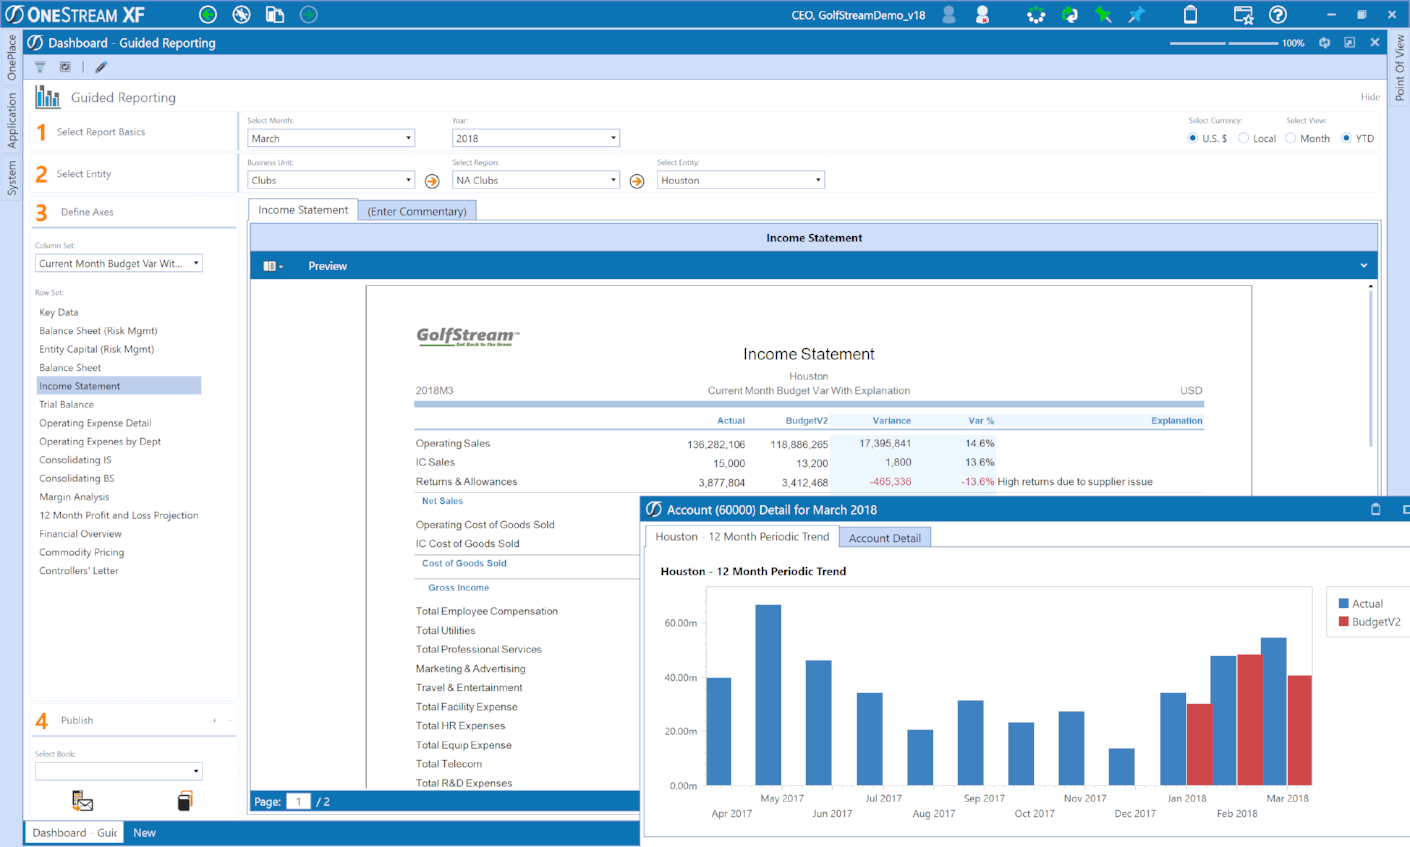Screen dimensions: 1410x847
Task: Select the Trial Balance row set
Action: tap(66, 405)
